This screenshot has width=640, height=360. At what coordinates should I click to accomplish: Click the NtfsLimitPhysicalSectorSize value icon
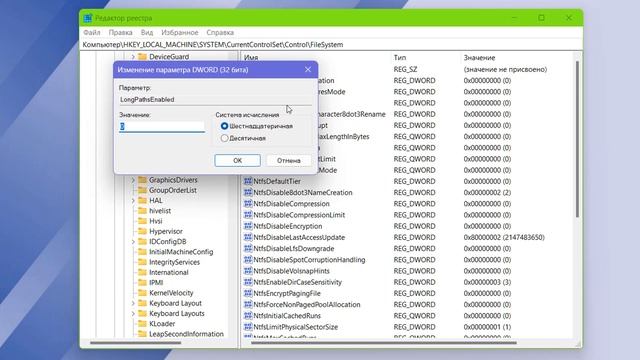click(248, 327)
